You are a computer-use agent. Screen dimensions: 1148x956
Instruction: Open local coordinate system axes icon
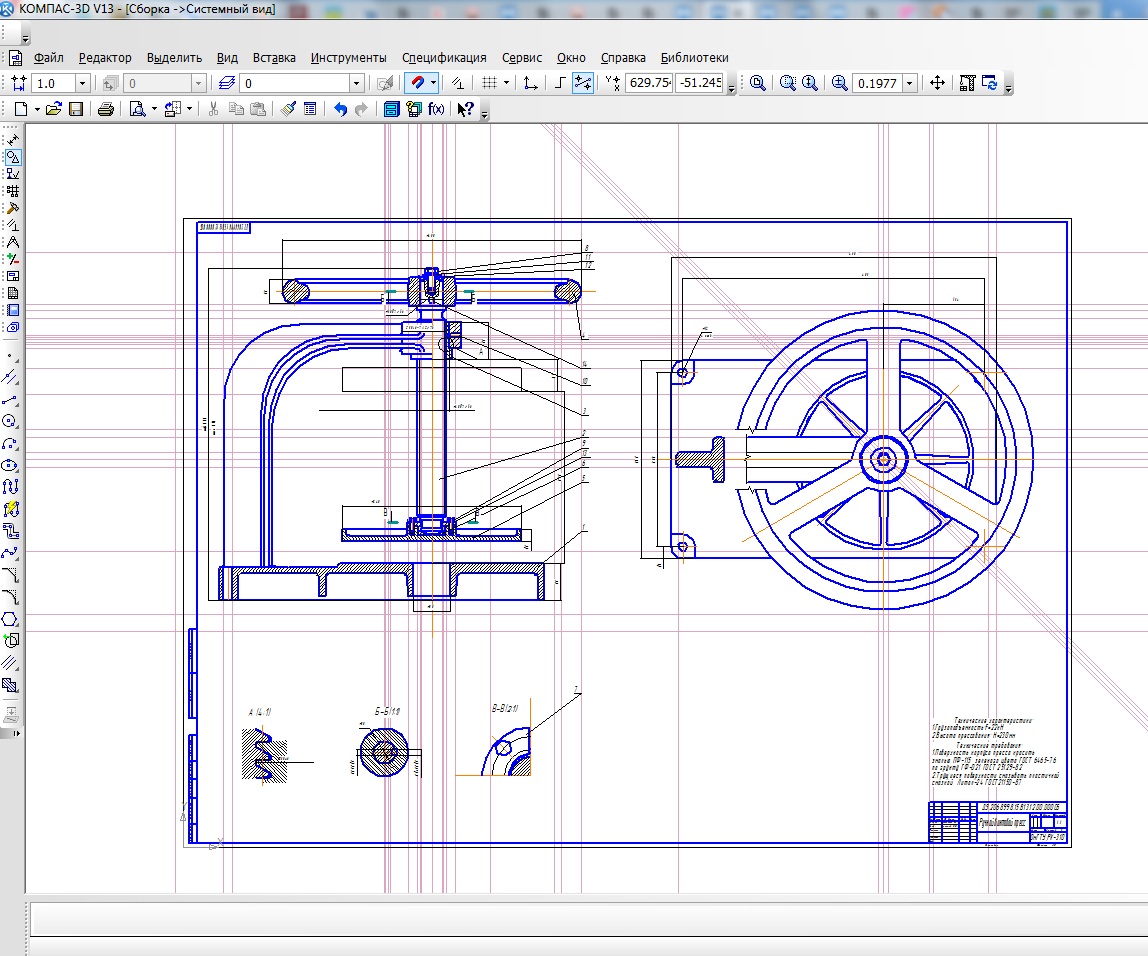(x=530, y=83)
